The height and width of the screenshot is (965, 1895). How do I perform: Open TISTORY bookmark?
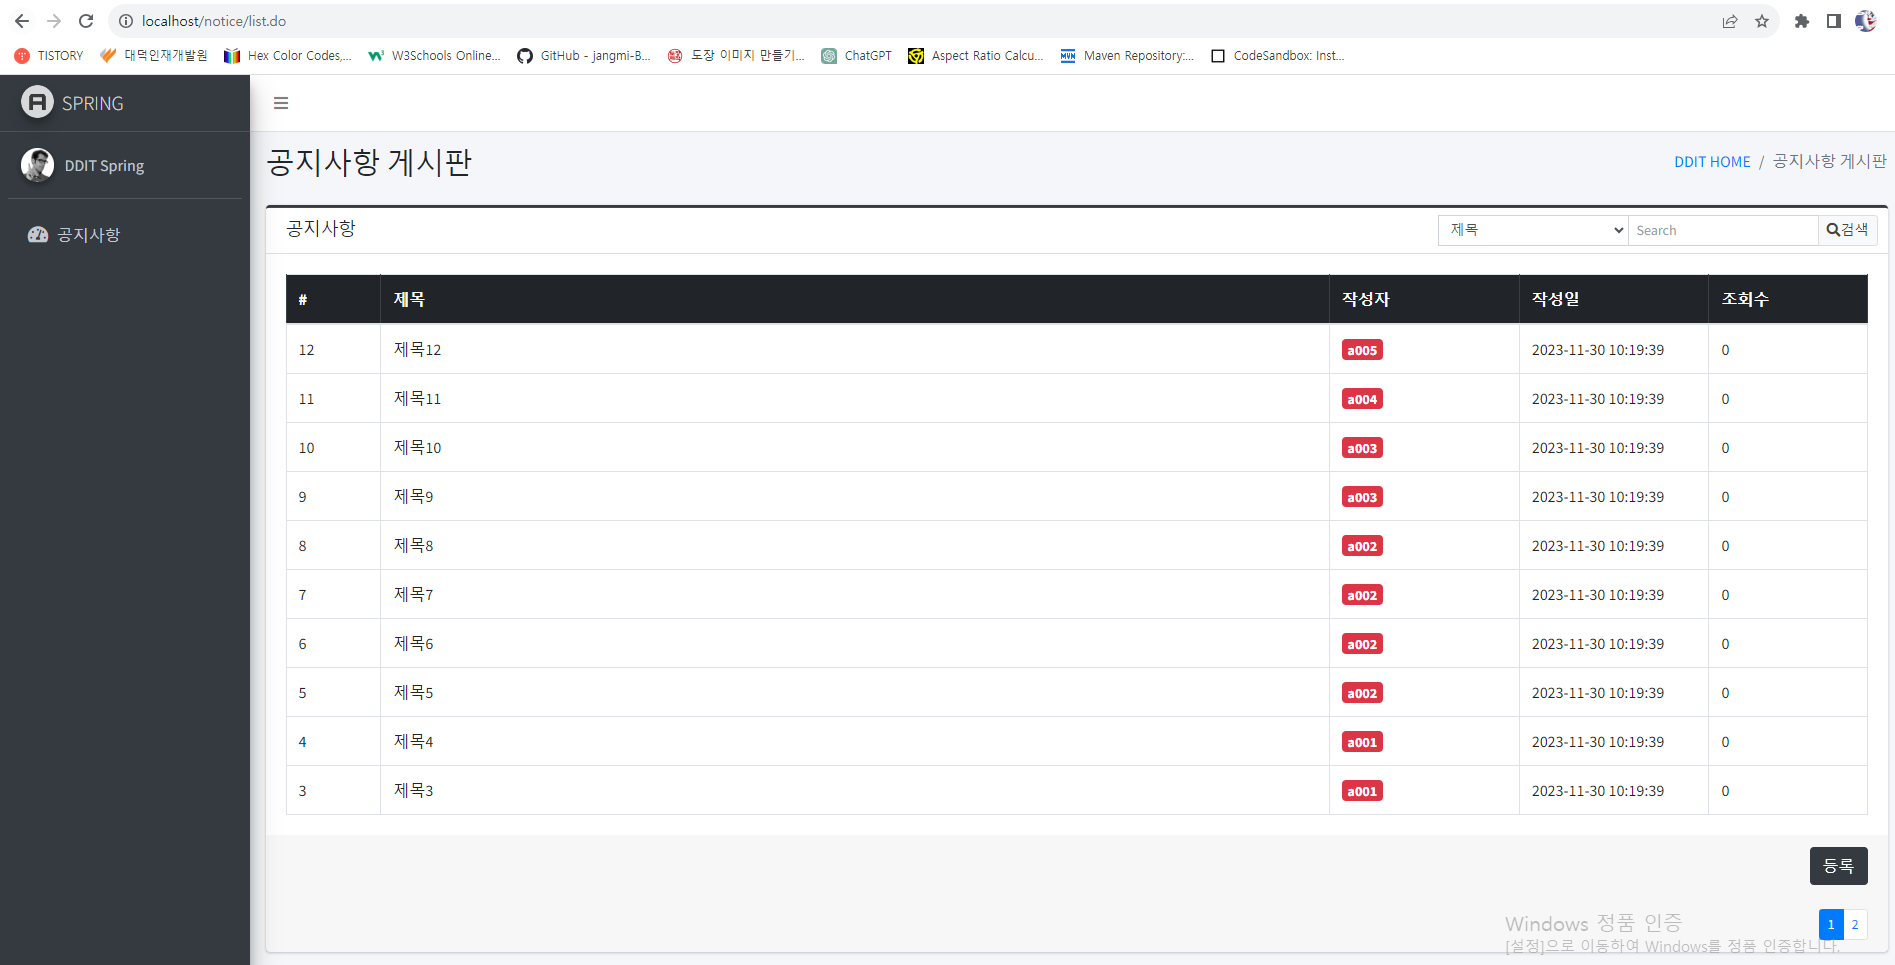[49, 56]
